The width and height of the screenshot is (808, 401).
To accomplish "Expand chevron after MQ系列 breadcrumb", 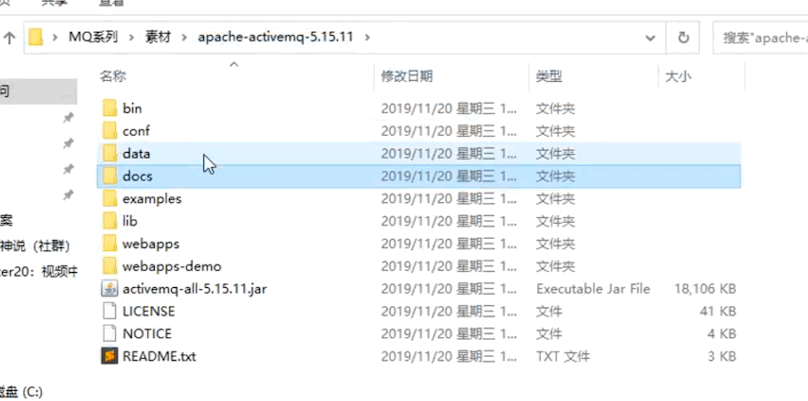I will [131, 38].
